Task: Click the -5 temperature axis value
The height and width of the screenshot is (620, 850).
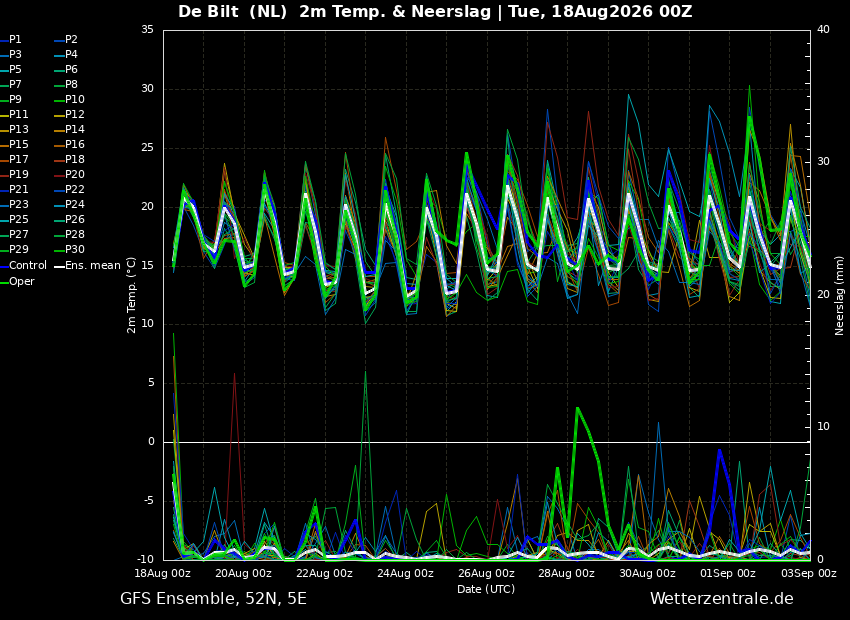Action: tap(149, 501)
